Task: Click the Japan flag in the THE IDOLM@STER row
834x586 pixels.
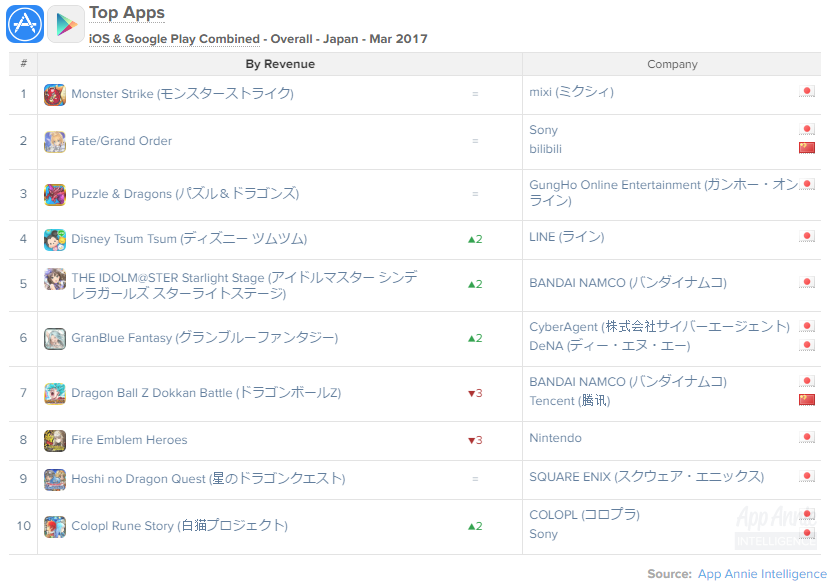Action: 807,282
